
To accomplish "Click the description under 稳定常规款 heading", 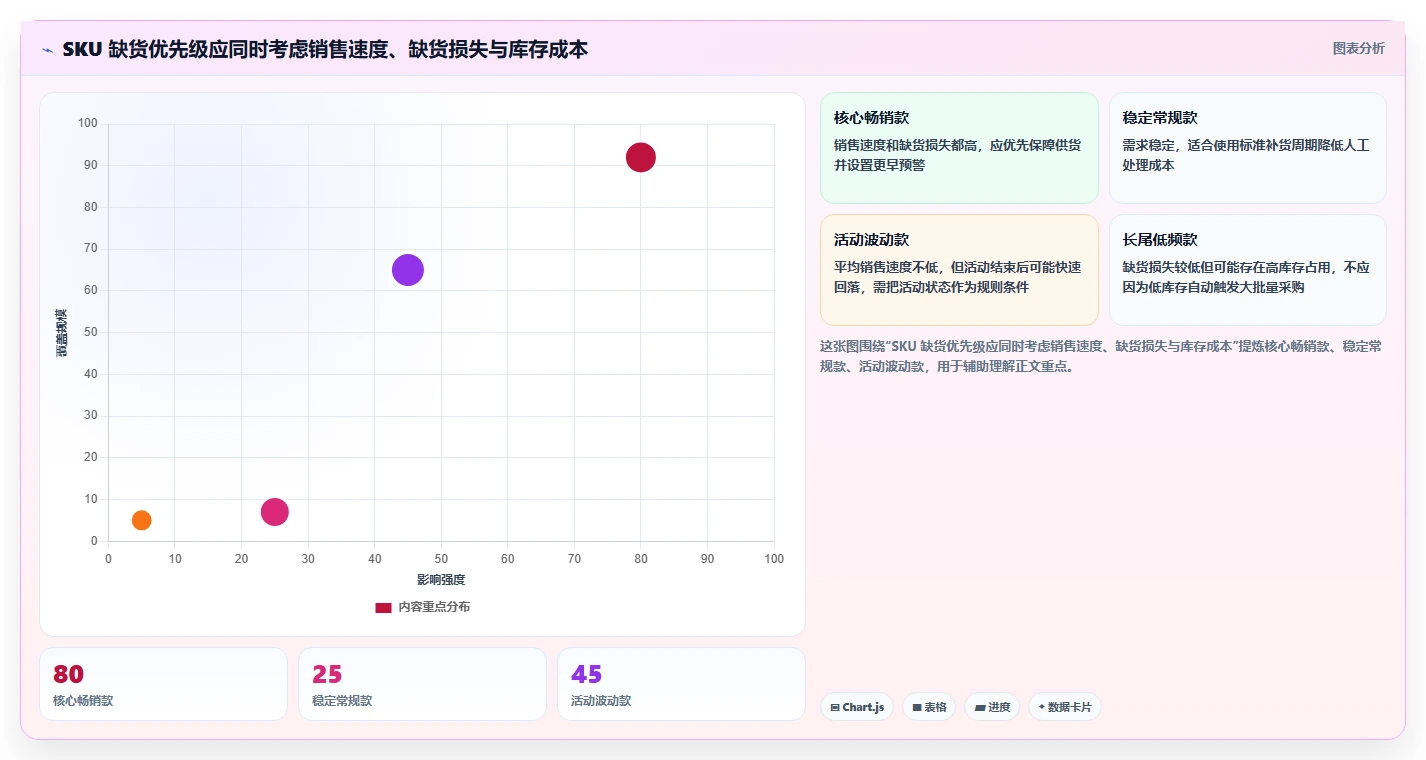I will pyautogui.click(x=1246, y=155).
